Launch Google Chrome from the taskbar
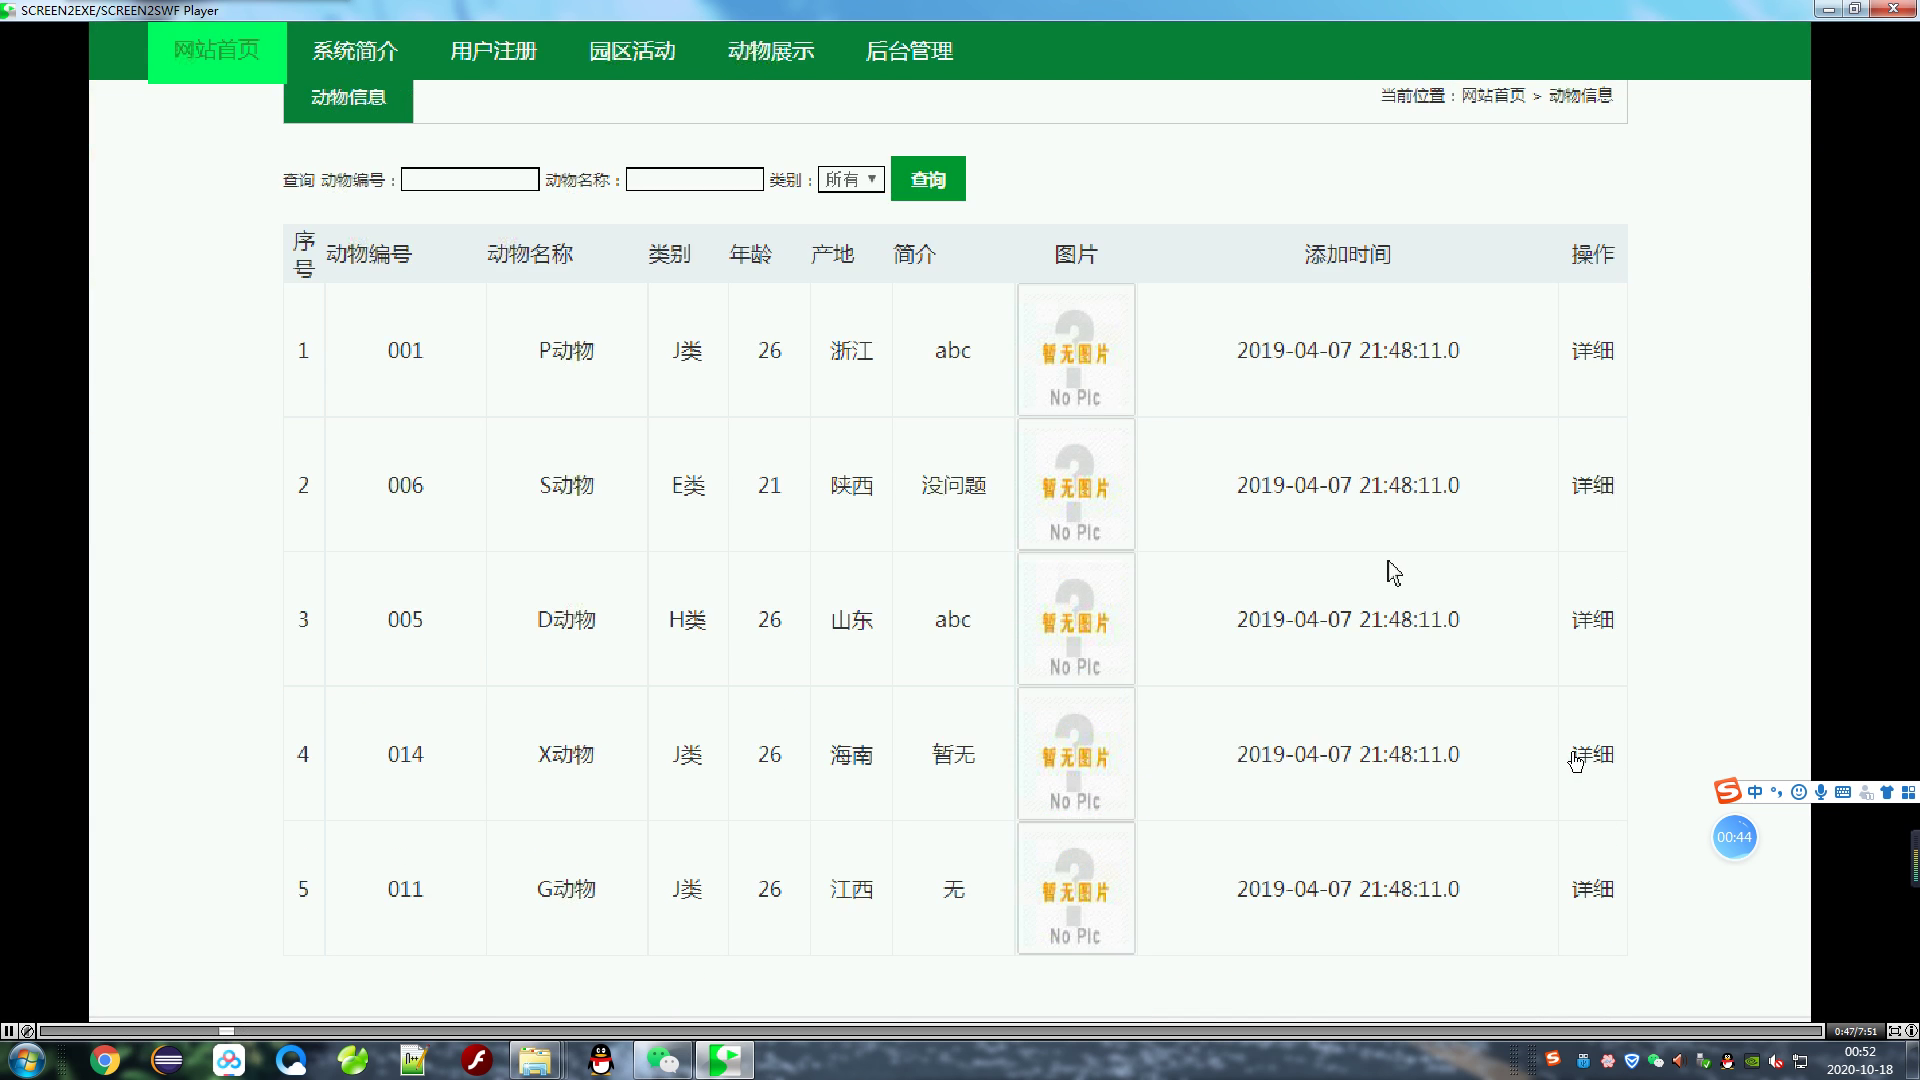1920x1080 pixels. point(105,1060)
